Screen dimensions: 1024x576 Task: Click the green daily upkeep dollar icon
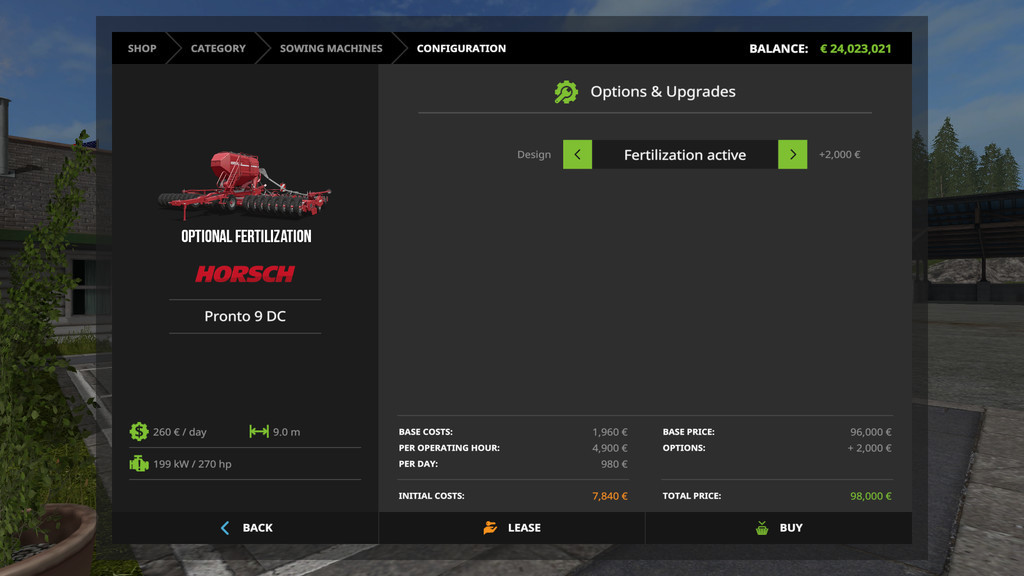(139, 432)
